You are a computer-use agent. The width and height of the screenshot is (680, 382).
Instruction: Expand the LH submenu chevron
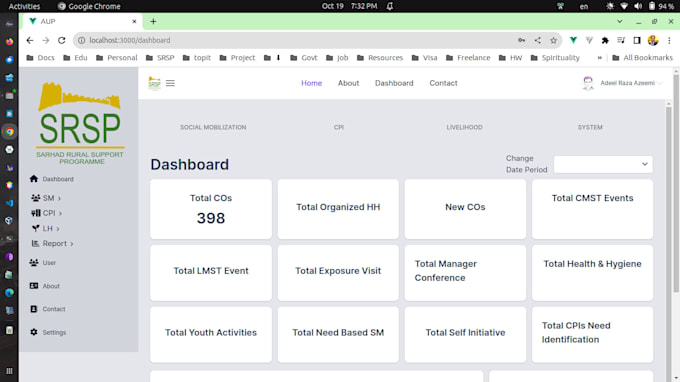pyautogui.click(x=58, y=229)
